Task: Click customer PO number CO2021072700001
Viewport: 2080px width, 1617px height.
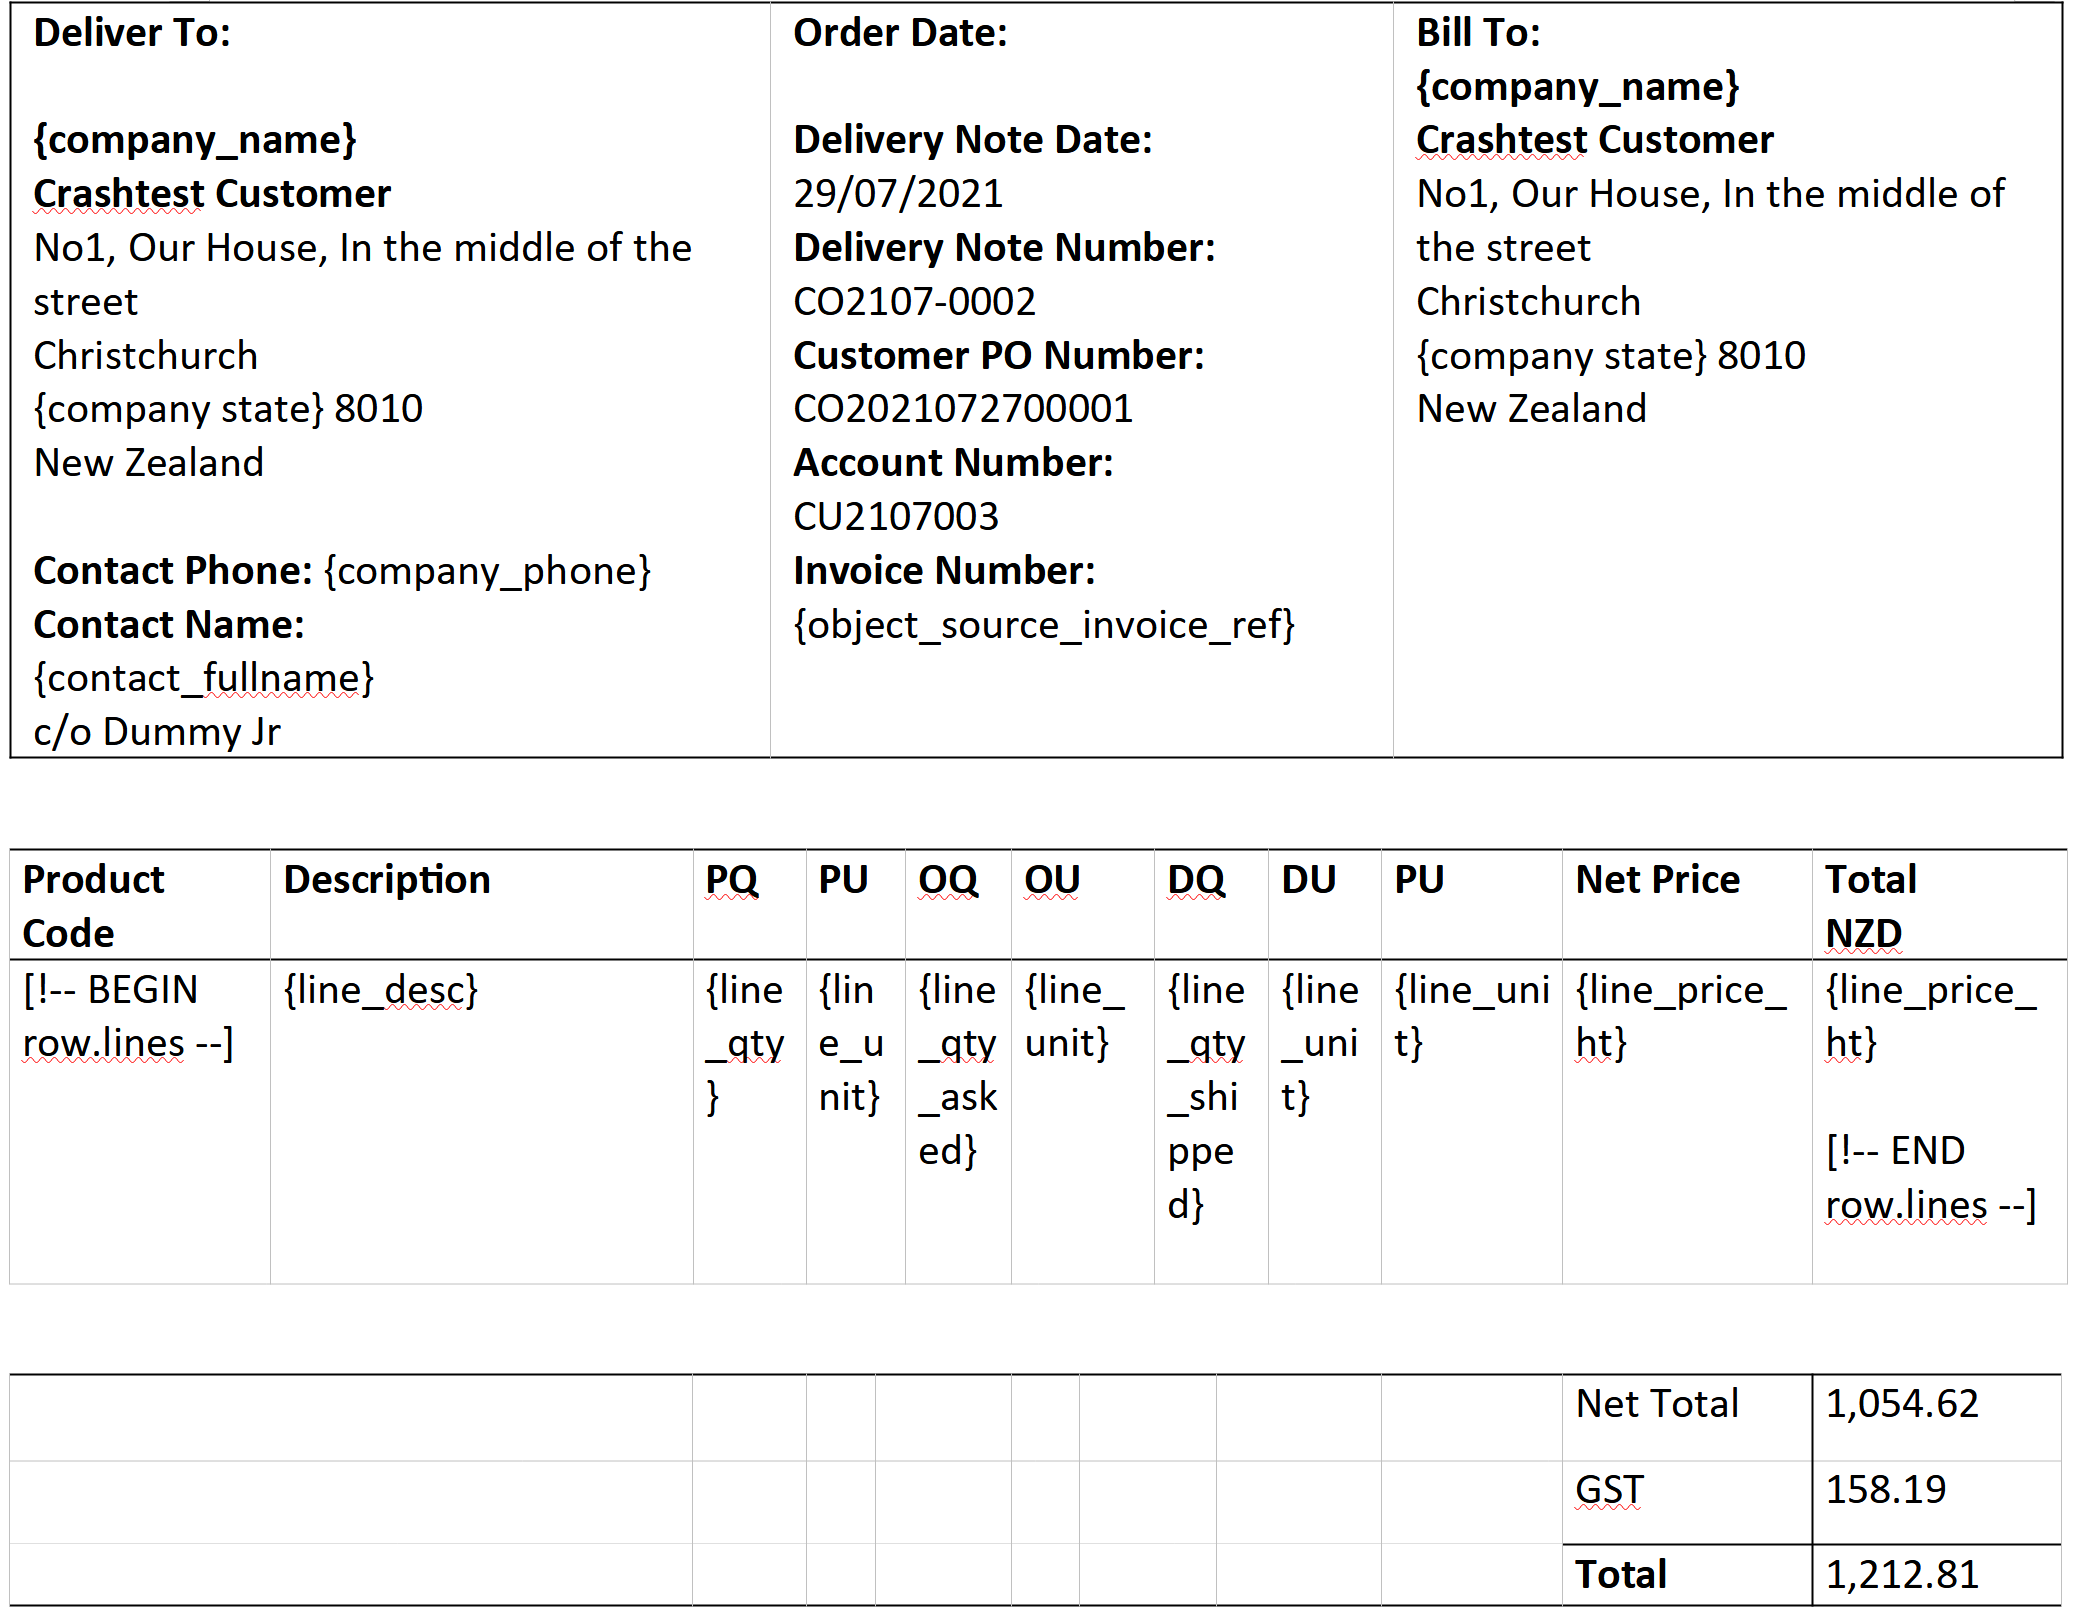Action: pos(962,409)
